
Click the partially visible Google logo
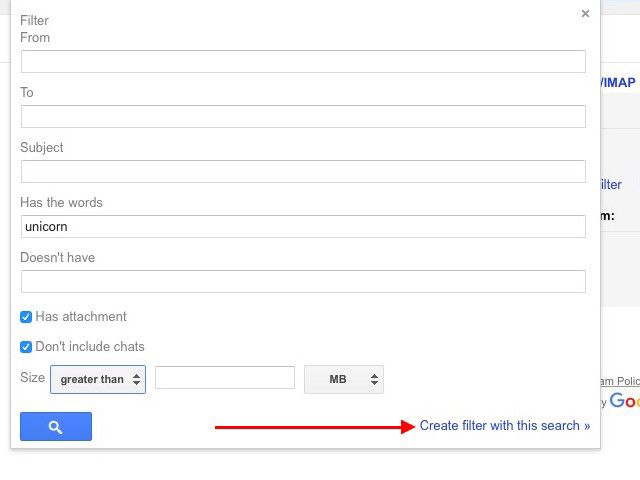624,401
